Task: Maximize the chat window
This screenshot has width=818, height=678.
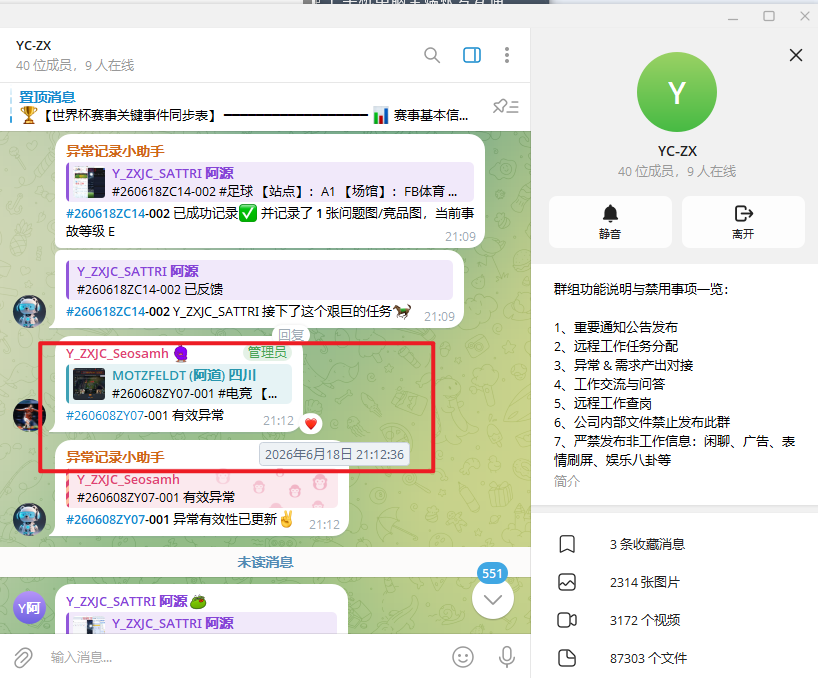Action: [769, 16]
